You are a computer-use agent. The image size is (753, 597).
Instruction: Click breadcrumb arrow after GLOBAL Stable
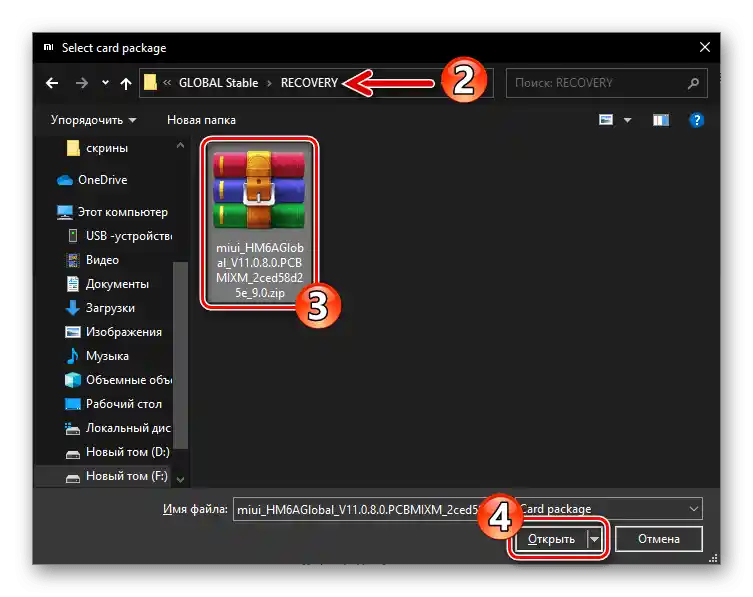tap(269, 84)
